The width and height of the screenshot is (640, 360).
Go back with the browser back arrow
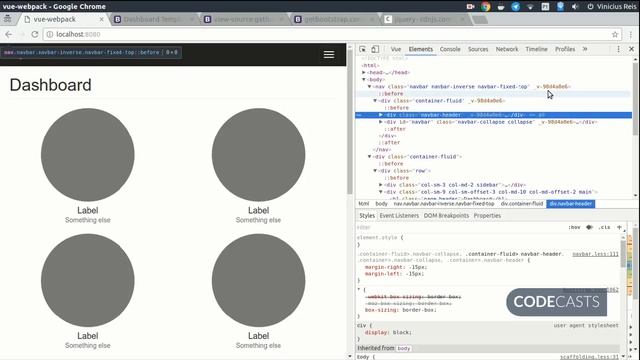[9, 34]
